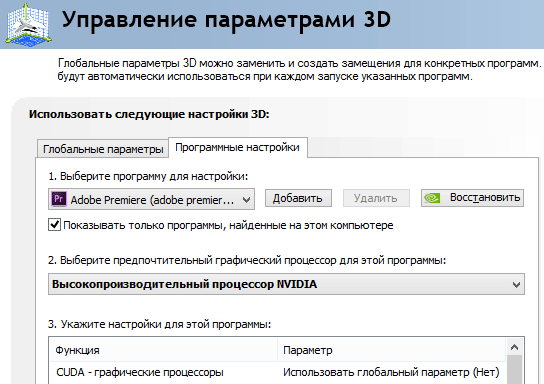
Task: Click the settings list scrollbar thumb
Action: pos(515,370)
